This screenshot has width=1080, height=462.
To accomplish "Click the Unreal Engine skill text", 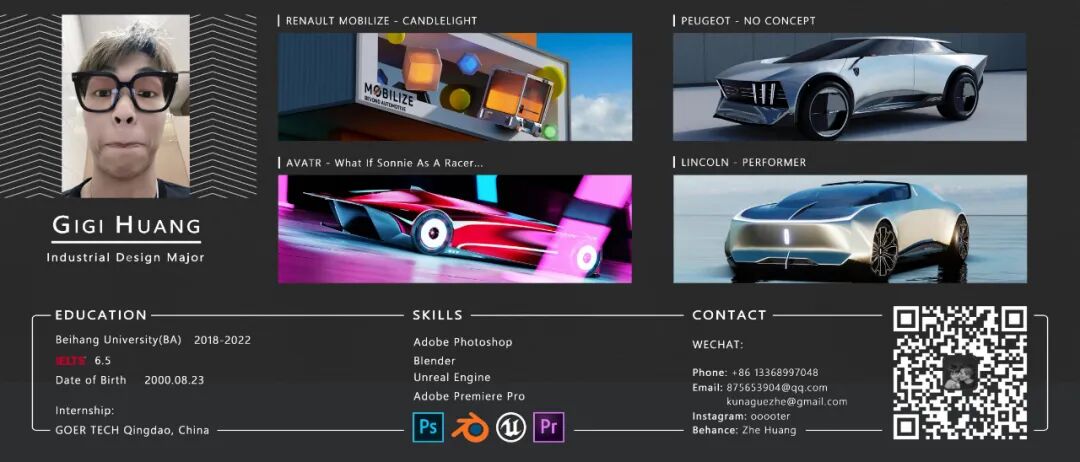I will (x=452, y=378).
